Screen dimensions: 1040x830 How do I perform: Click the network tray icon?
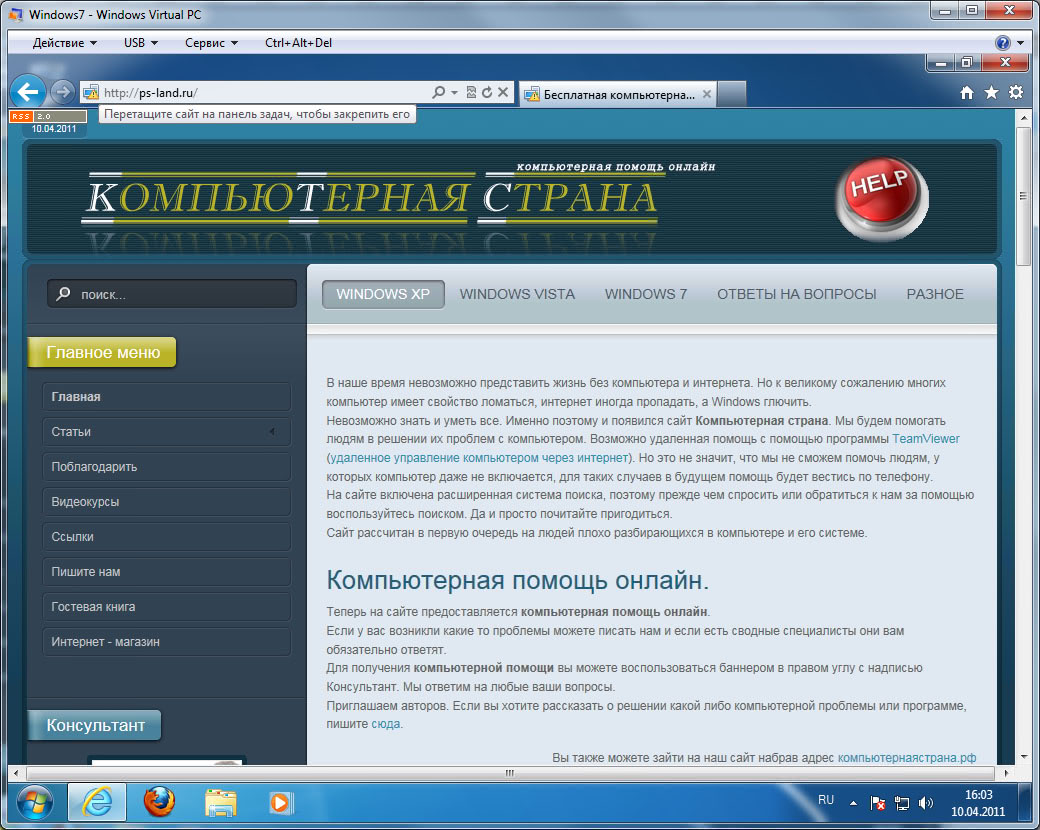(x=902, y=803)
